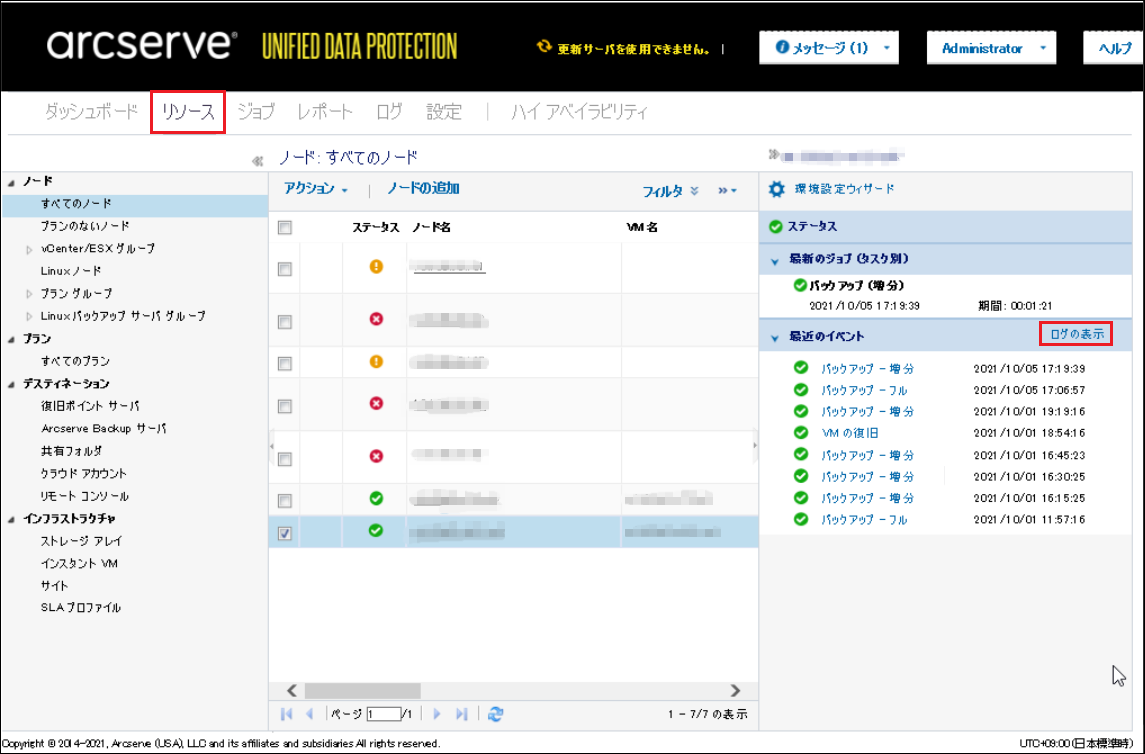The height and width of the screenshot is (754, 1145).
Task: Switch to ハイ アベイラビリティ tab
Action: tap(579, 112)
